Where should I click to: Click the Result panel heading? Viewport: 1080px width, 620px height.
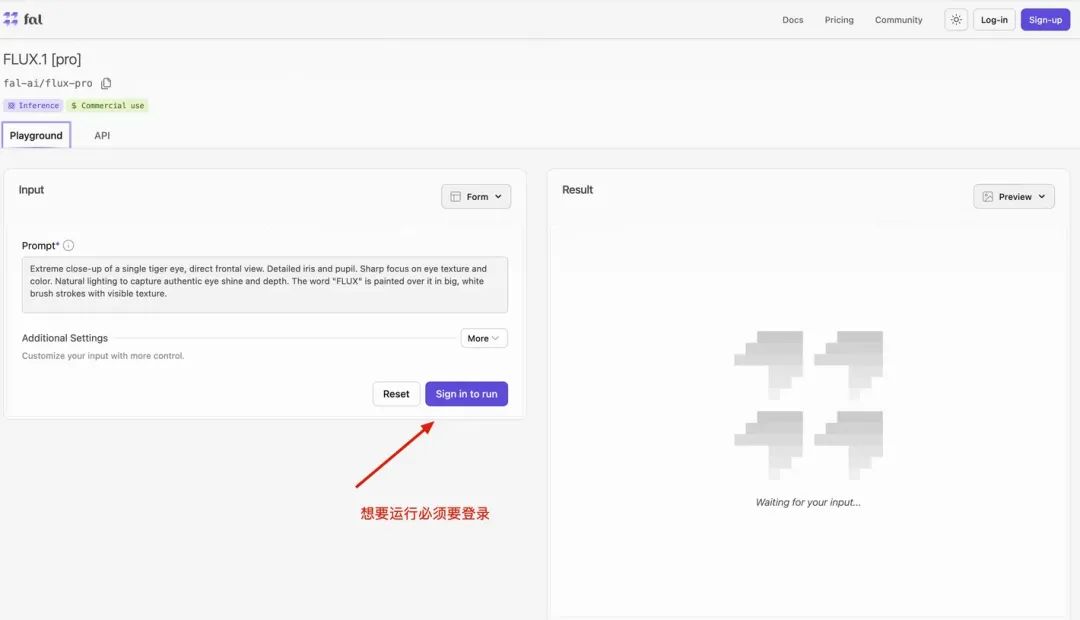tap(577, 189)
